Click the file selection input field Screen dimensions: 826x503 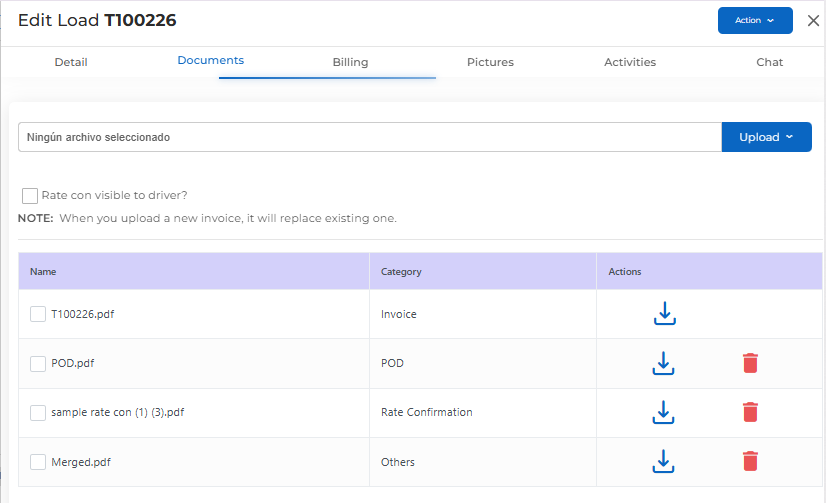click(x=369, y=137)
